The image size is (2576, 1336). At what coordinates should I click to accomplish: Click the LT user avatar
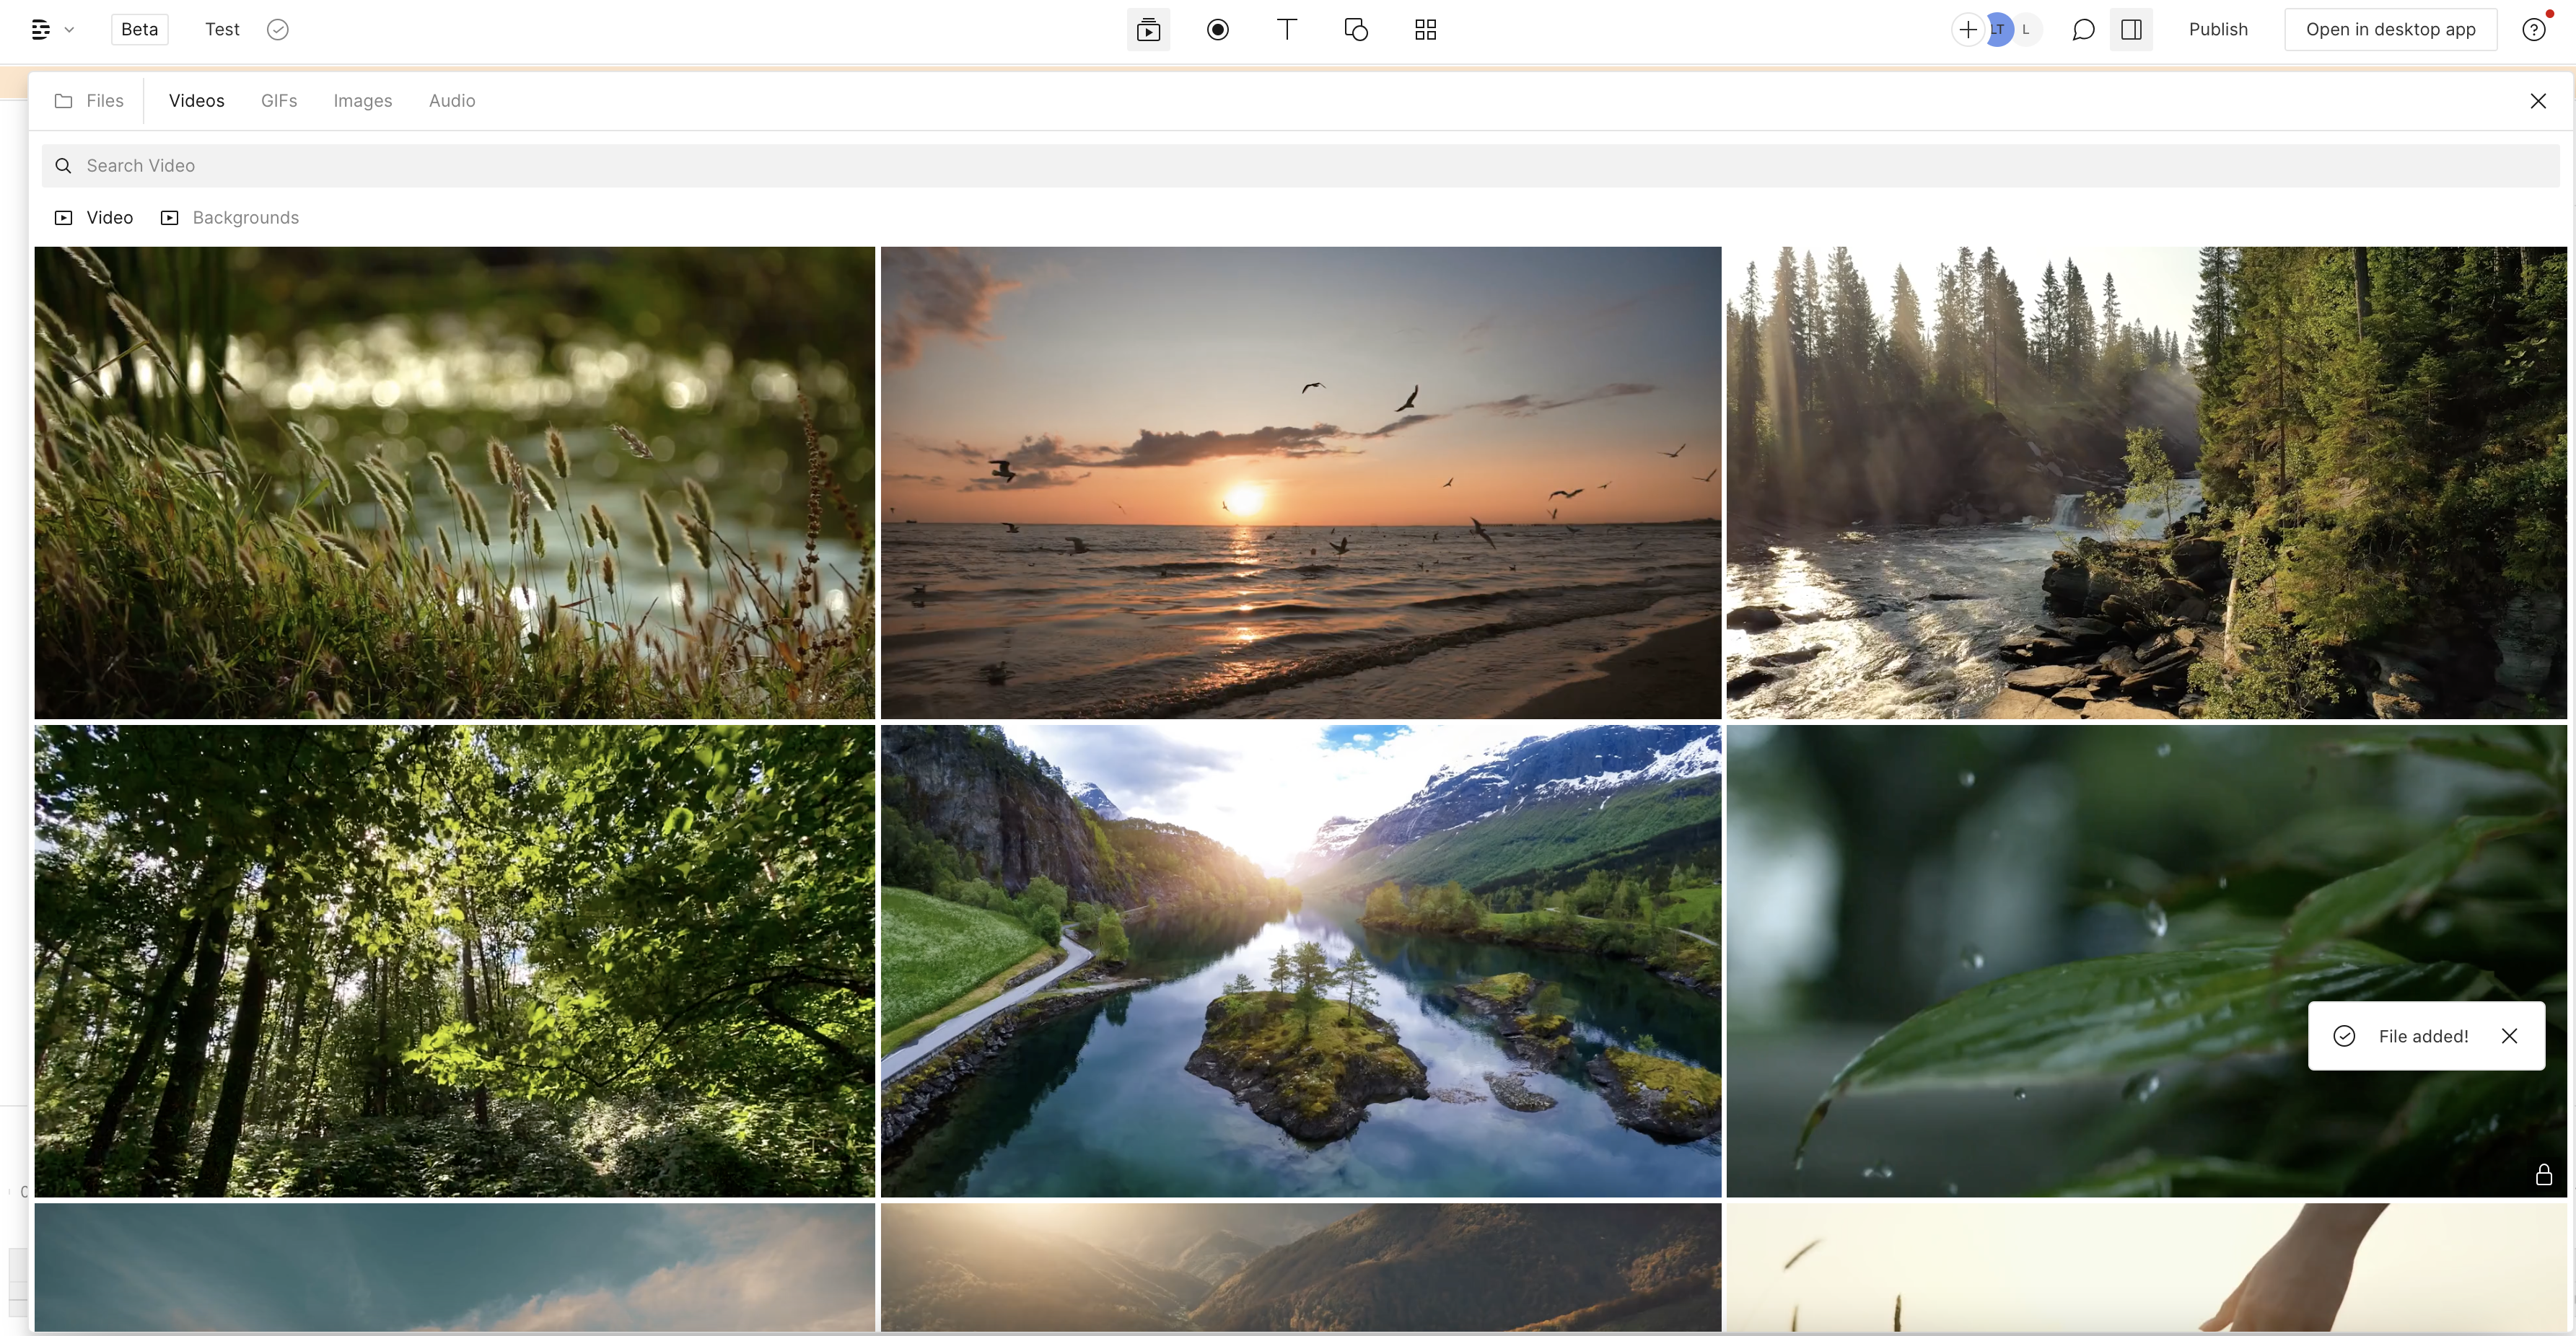1998,30
